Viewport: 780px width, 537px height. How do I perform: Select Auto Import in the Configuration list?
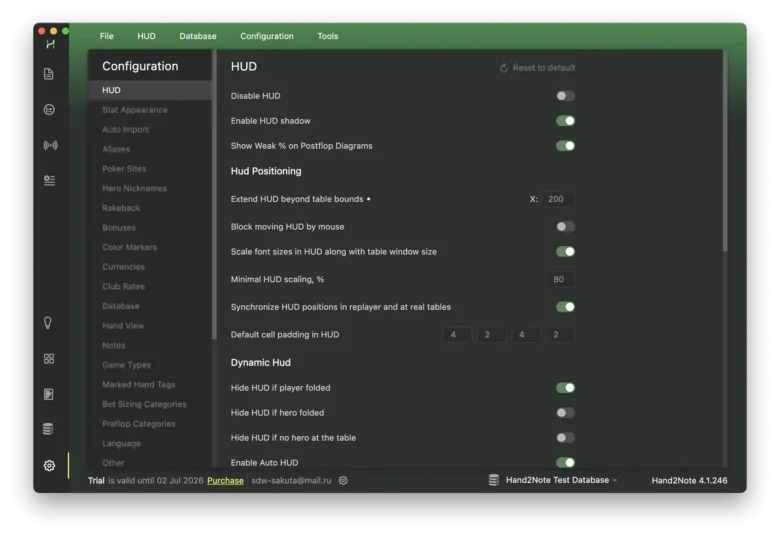click(x=150, y=129)
